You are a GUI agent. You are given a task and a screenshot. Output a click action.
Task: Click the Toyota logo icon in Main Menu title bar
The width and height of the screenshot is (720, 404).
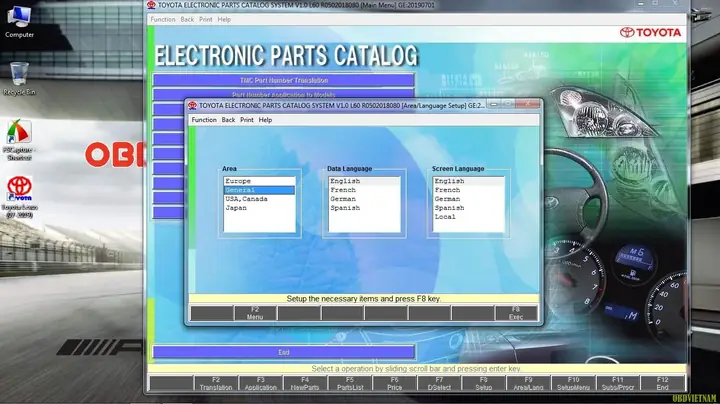tap(152, 5)
